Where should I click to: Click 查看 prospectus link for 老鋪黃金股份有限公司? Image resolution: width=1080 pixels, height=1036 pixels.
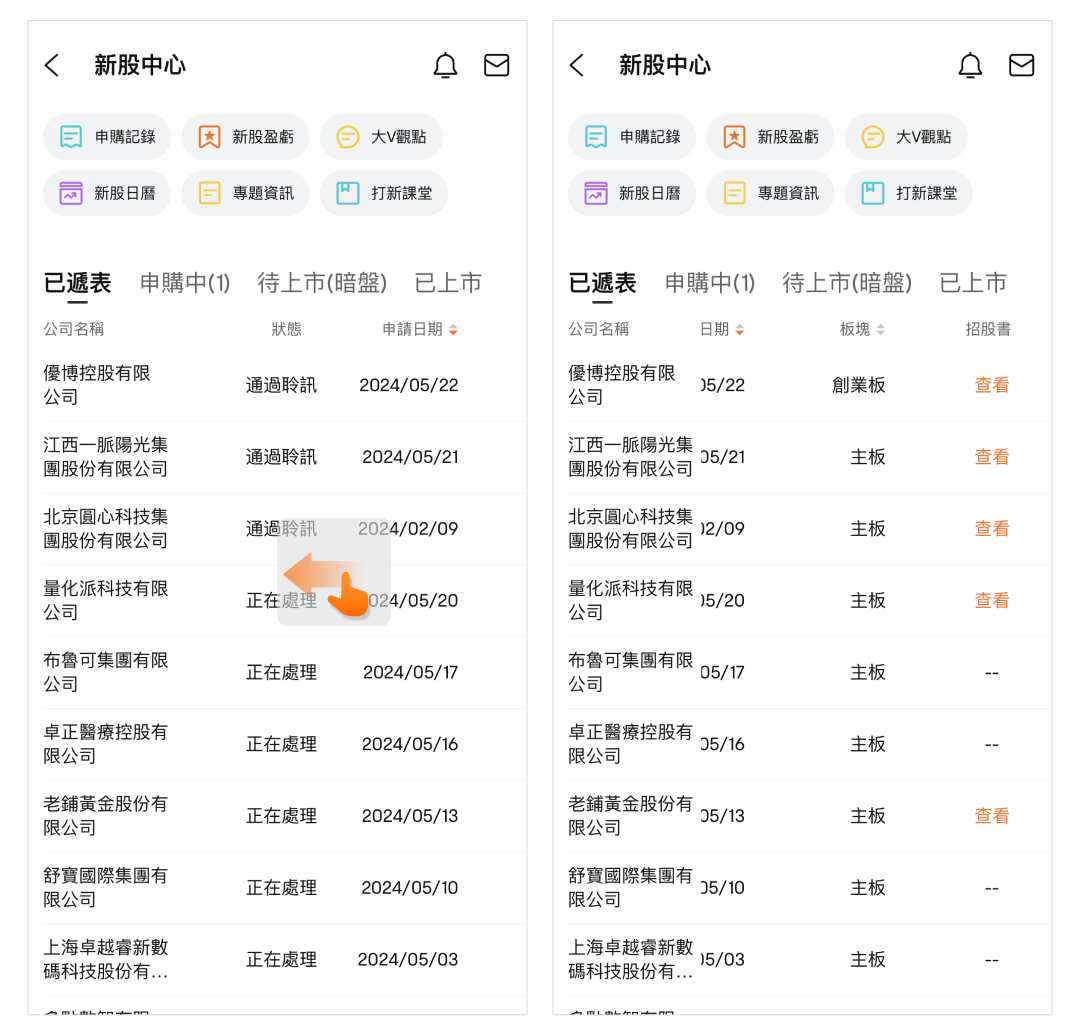tap(991, 816)
